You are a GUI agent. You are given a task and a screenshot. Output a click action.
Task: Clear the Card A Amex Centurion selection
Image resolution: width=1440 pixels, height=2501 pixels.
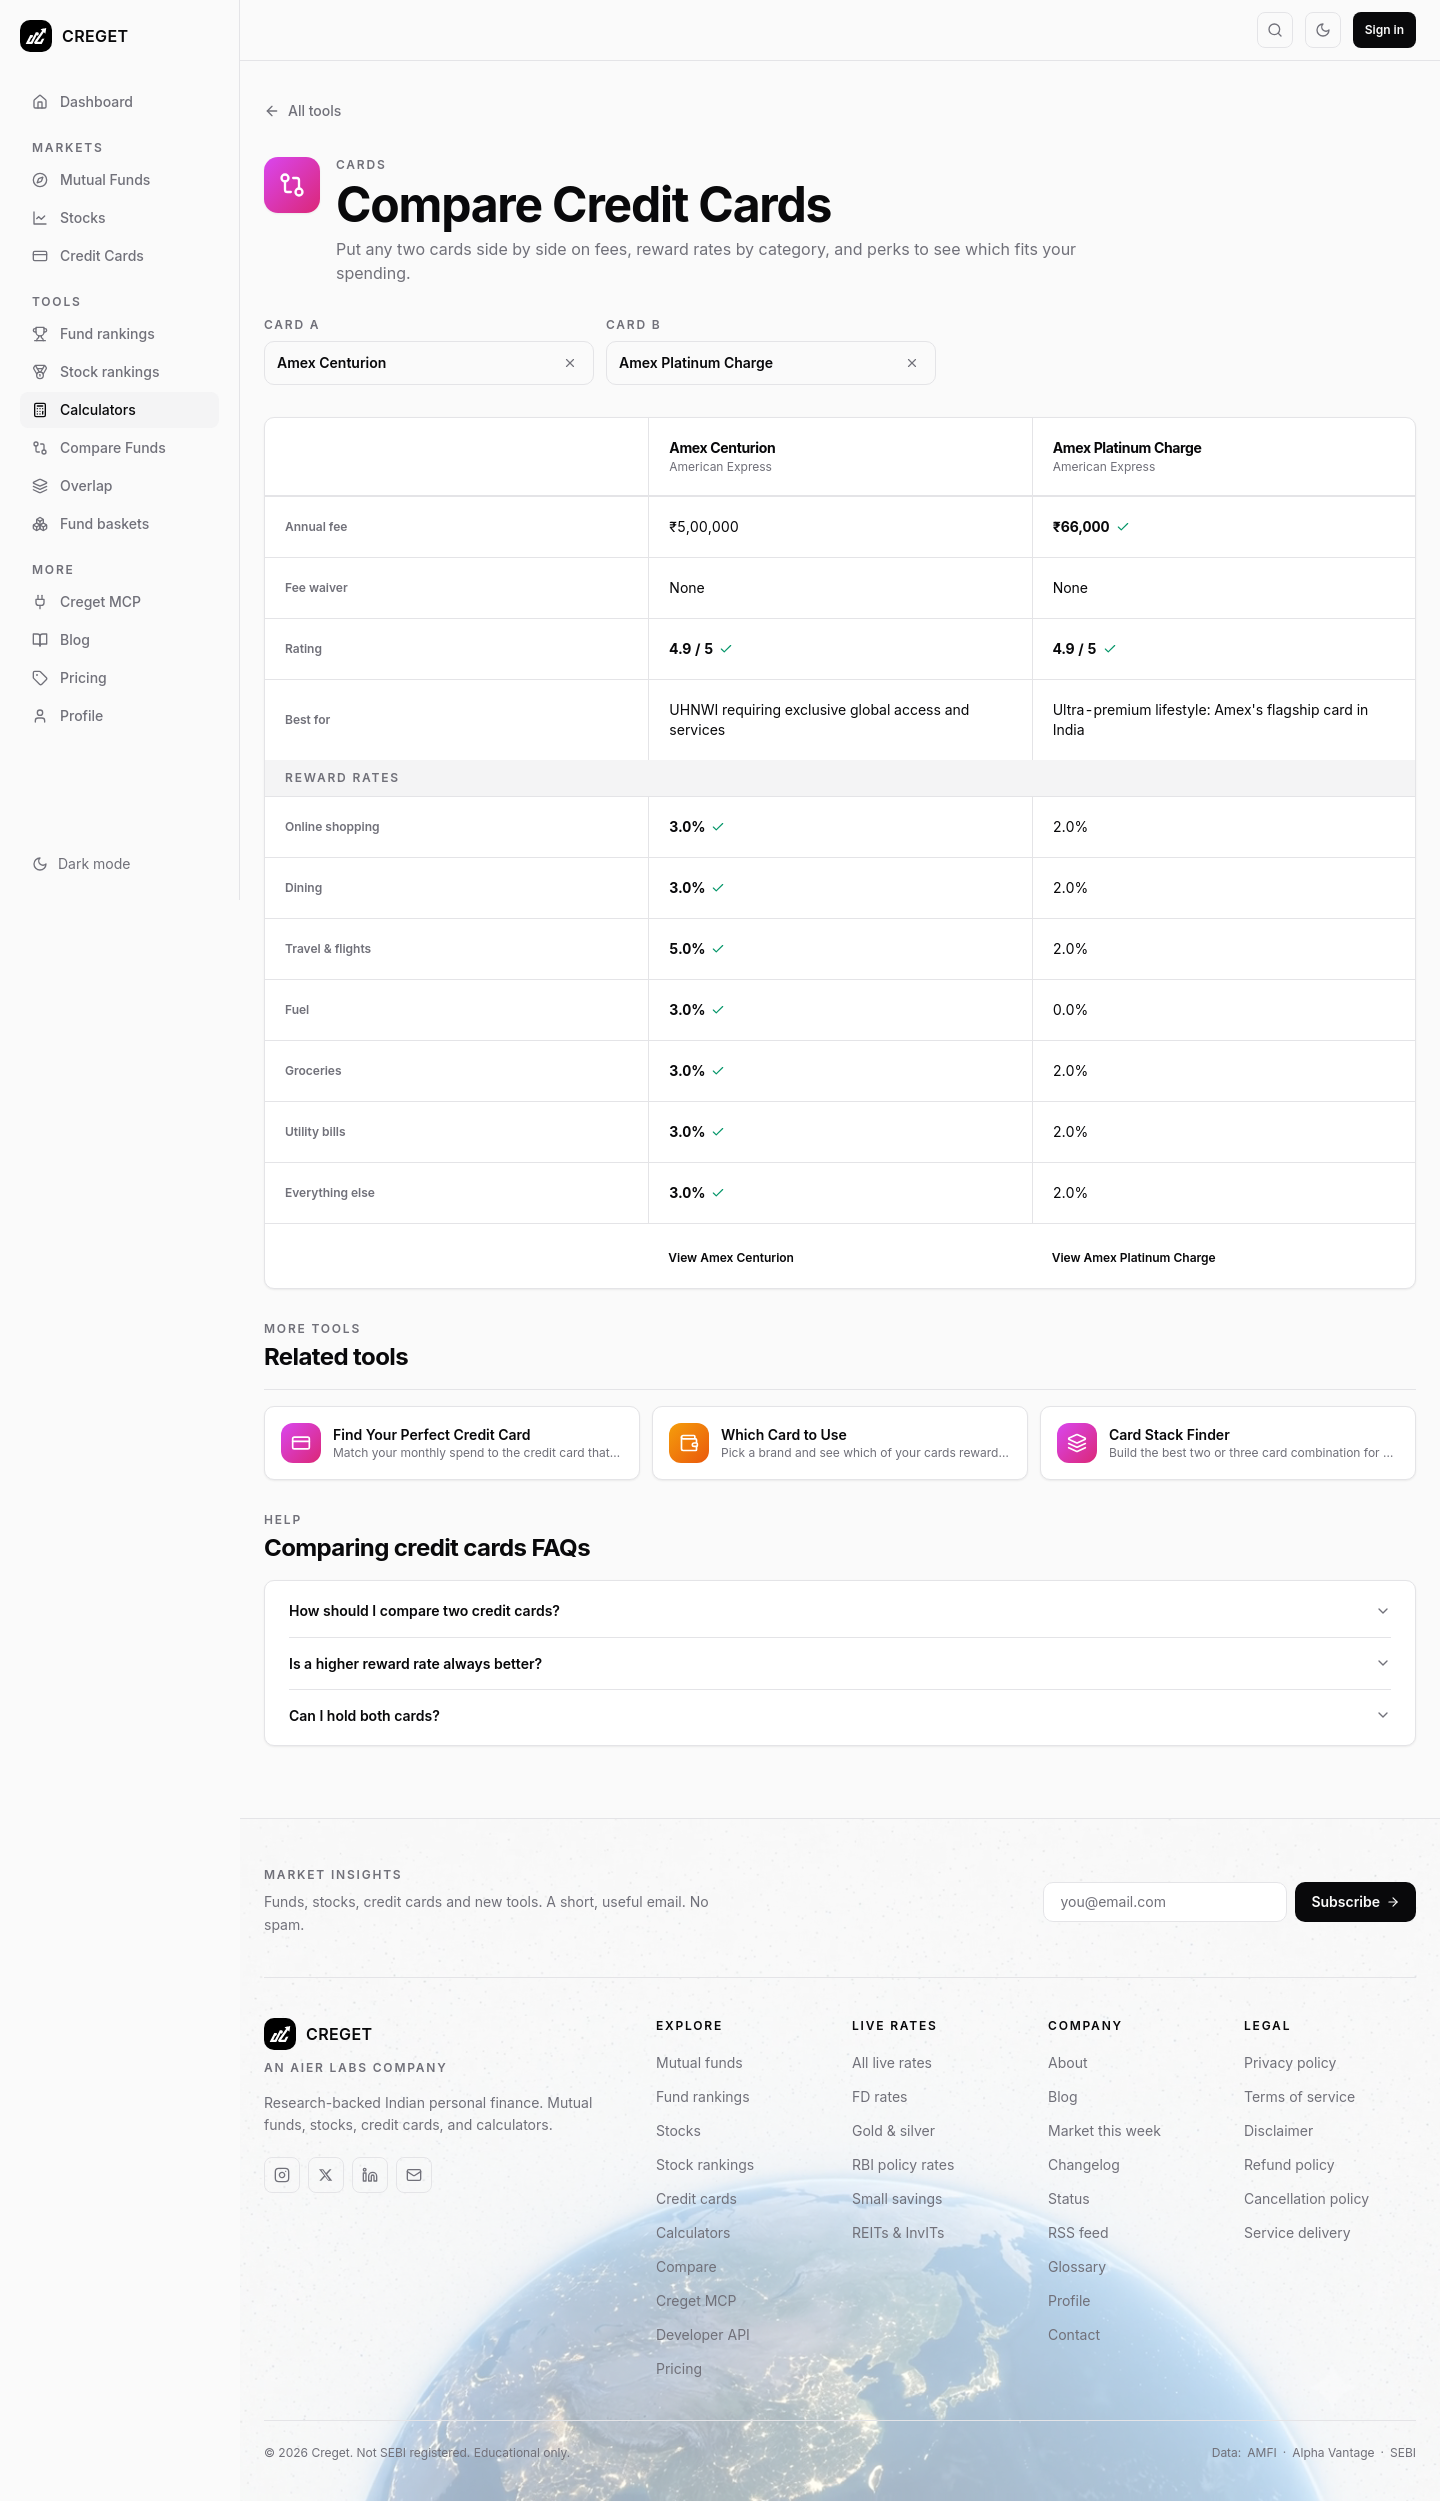pyautogui.click(x=570, y=363)
